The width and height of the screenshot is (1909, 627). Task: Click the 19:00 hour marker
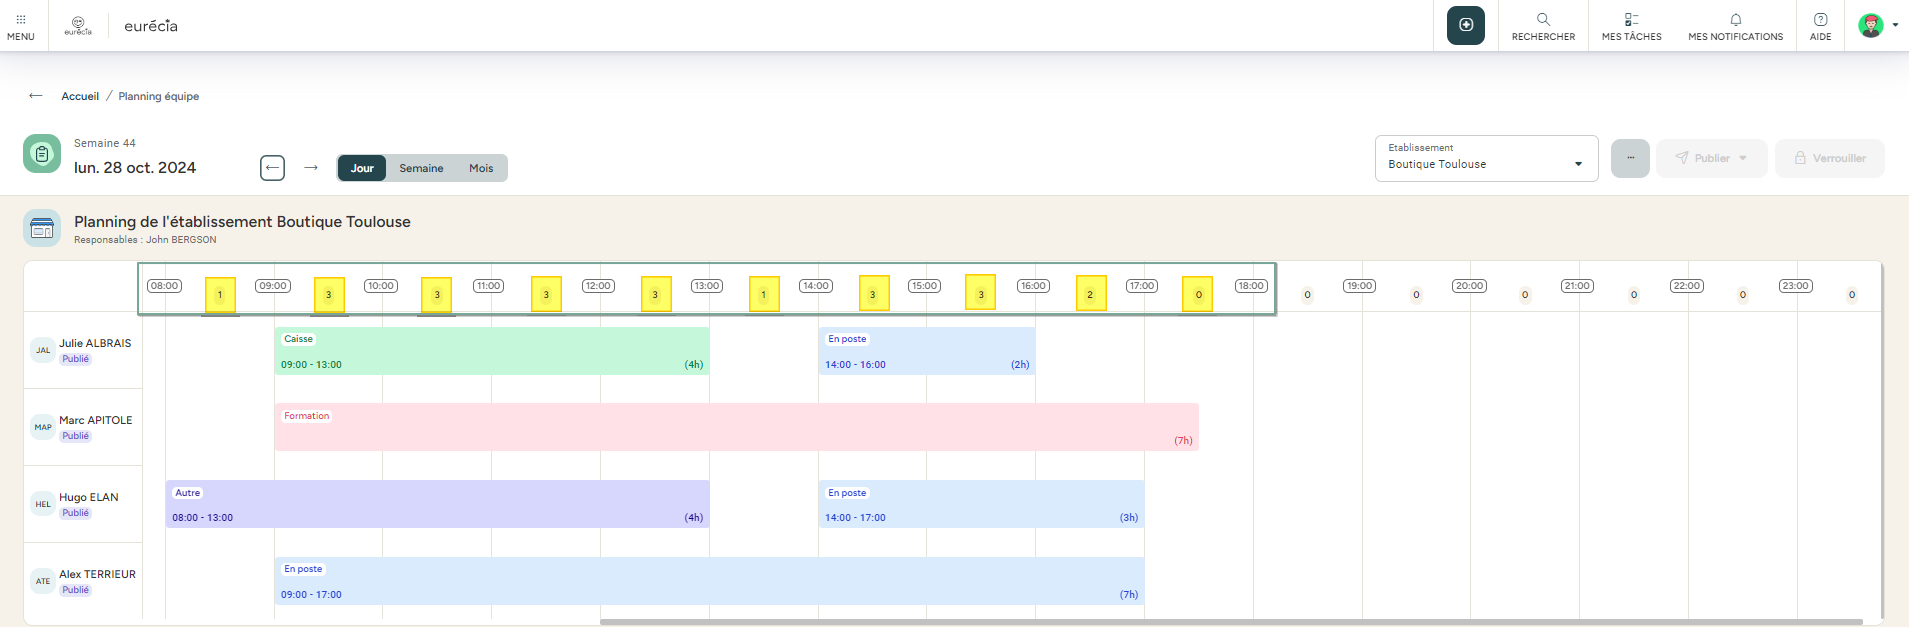tap(1360, 286)
